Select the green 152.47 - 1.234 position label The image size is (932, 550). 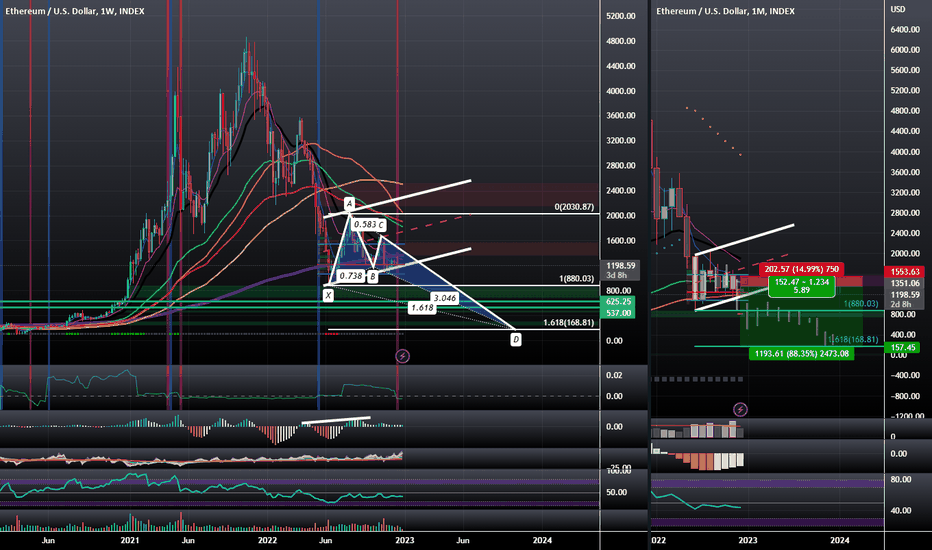click(x=802, y=286)
